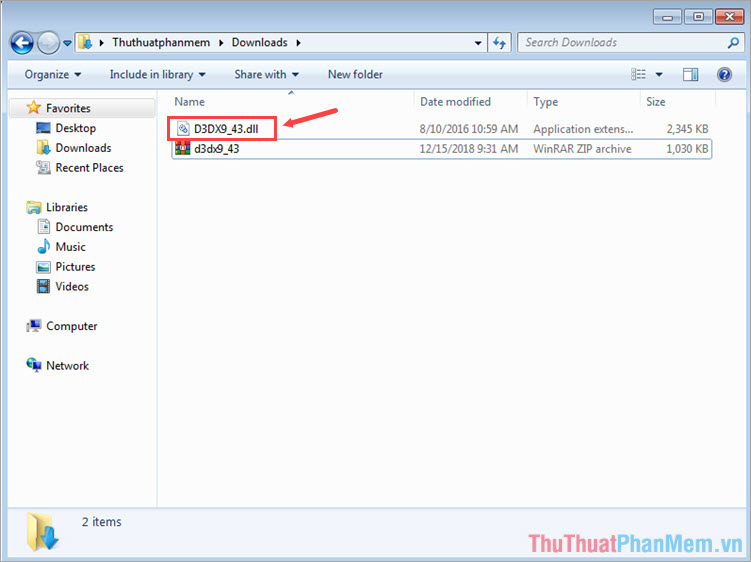This screenshot has height=562, width=751.
Task: Select Thuthuatphanmem in the address breadcrumb
Action: pyautogui.click(x=161, y=43)
